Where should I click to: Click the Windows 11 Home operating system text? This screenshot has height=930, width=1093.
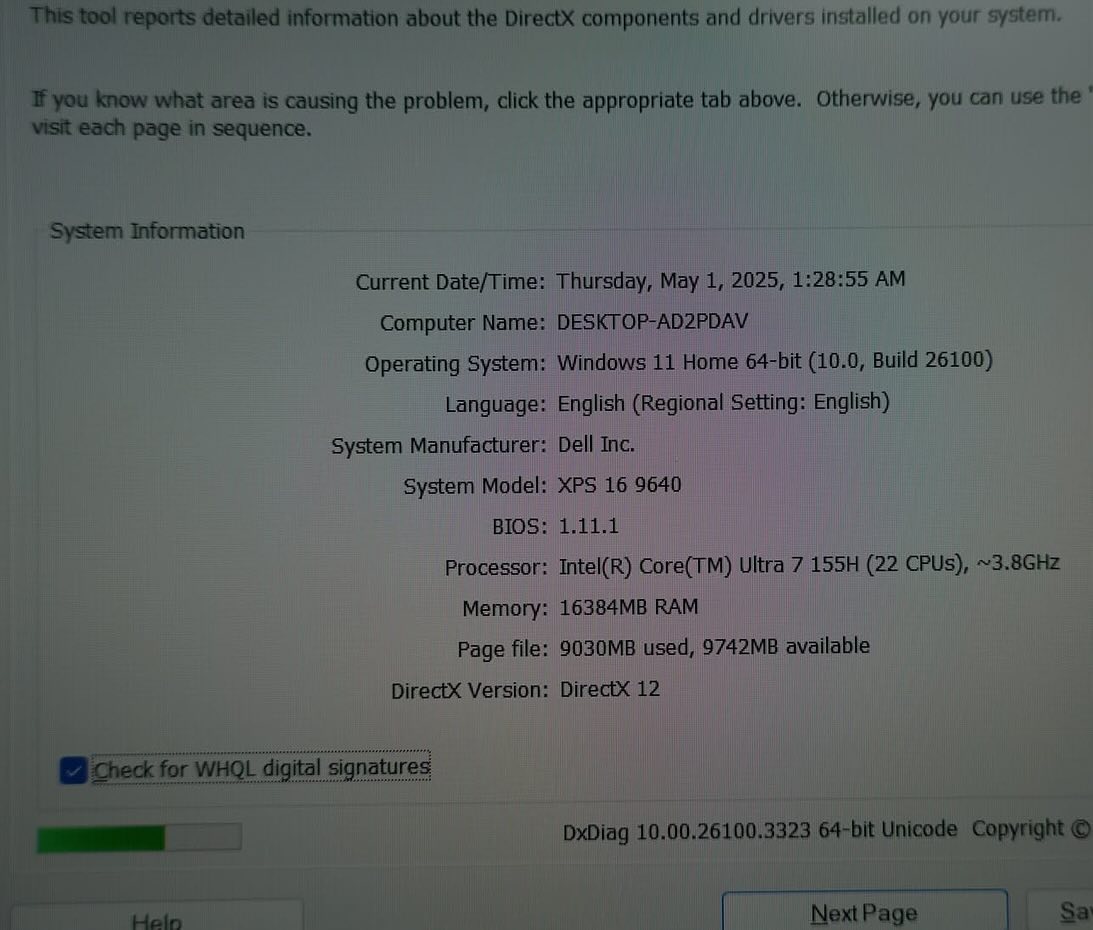click(x=774, y=361)
